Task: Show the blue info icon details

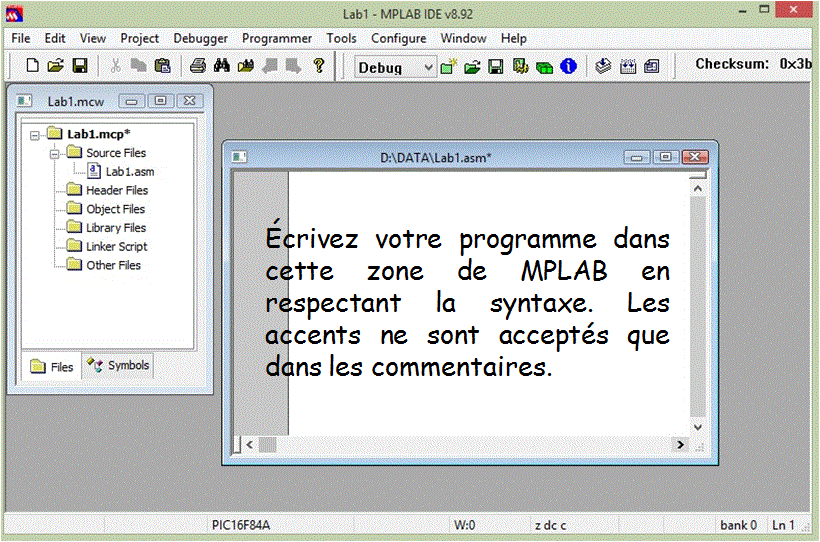Action: 568,66
